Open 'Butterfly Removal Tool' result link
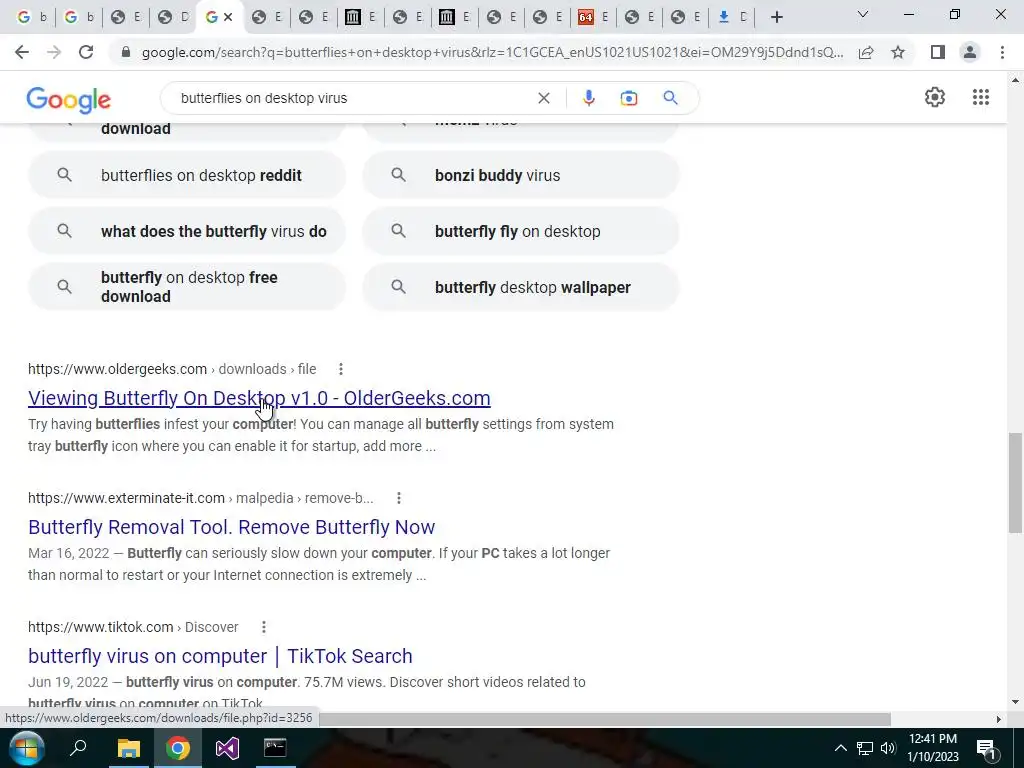The image size is (1024, 768). (x=231, y=527)
